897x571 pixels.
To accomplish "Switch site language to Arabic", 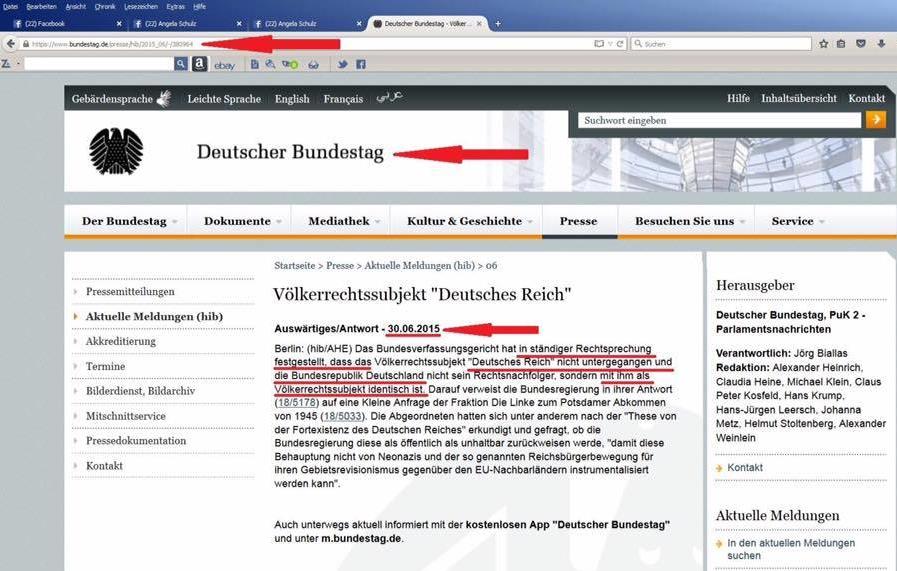I will 389,97.
